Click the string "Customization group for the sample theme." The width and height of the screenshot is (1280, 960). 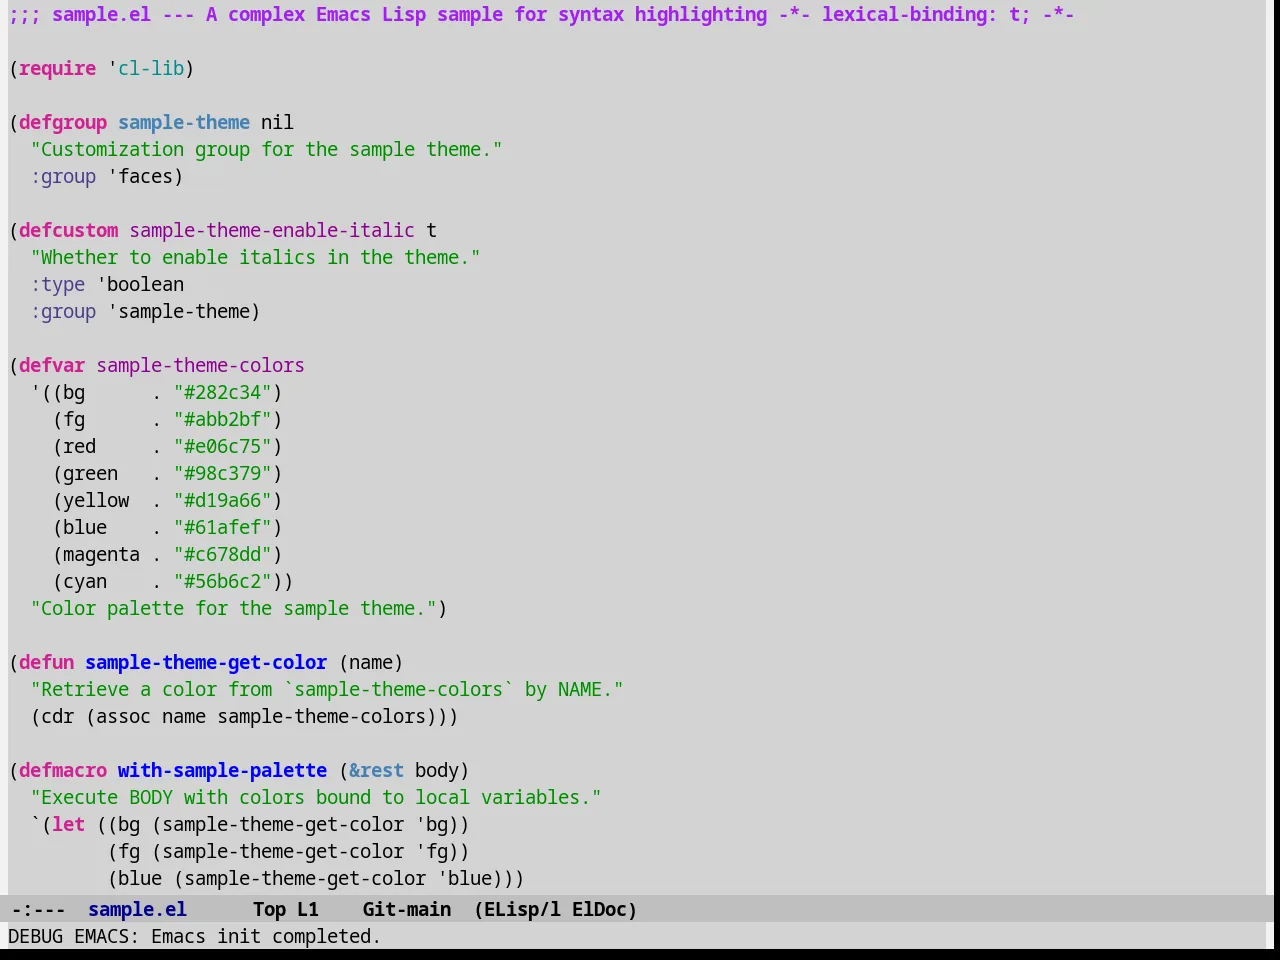[266, 149]
